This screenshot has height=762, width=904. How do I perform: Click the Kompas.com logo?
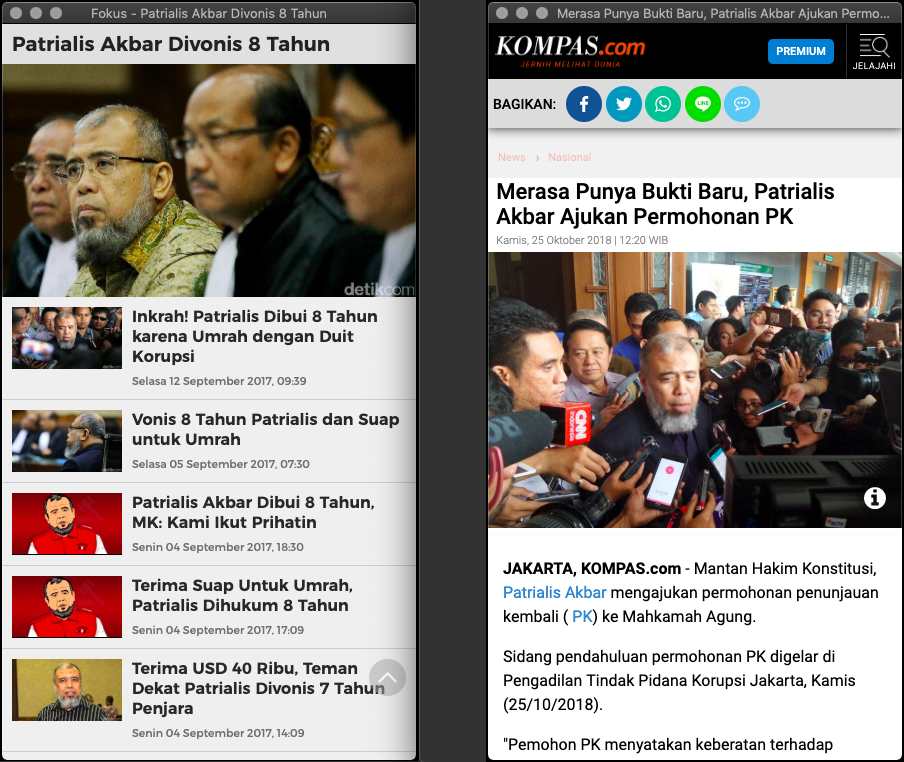point(570,50)
